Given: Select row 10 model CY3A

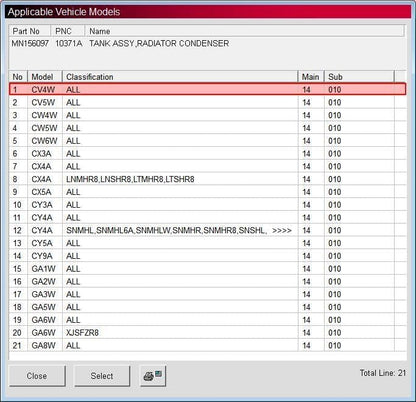Looking at the screenshot, I should point(207,205).
